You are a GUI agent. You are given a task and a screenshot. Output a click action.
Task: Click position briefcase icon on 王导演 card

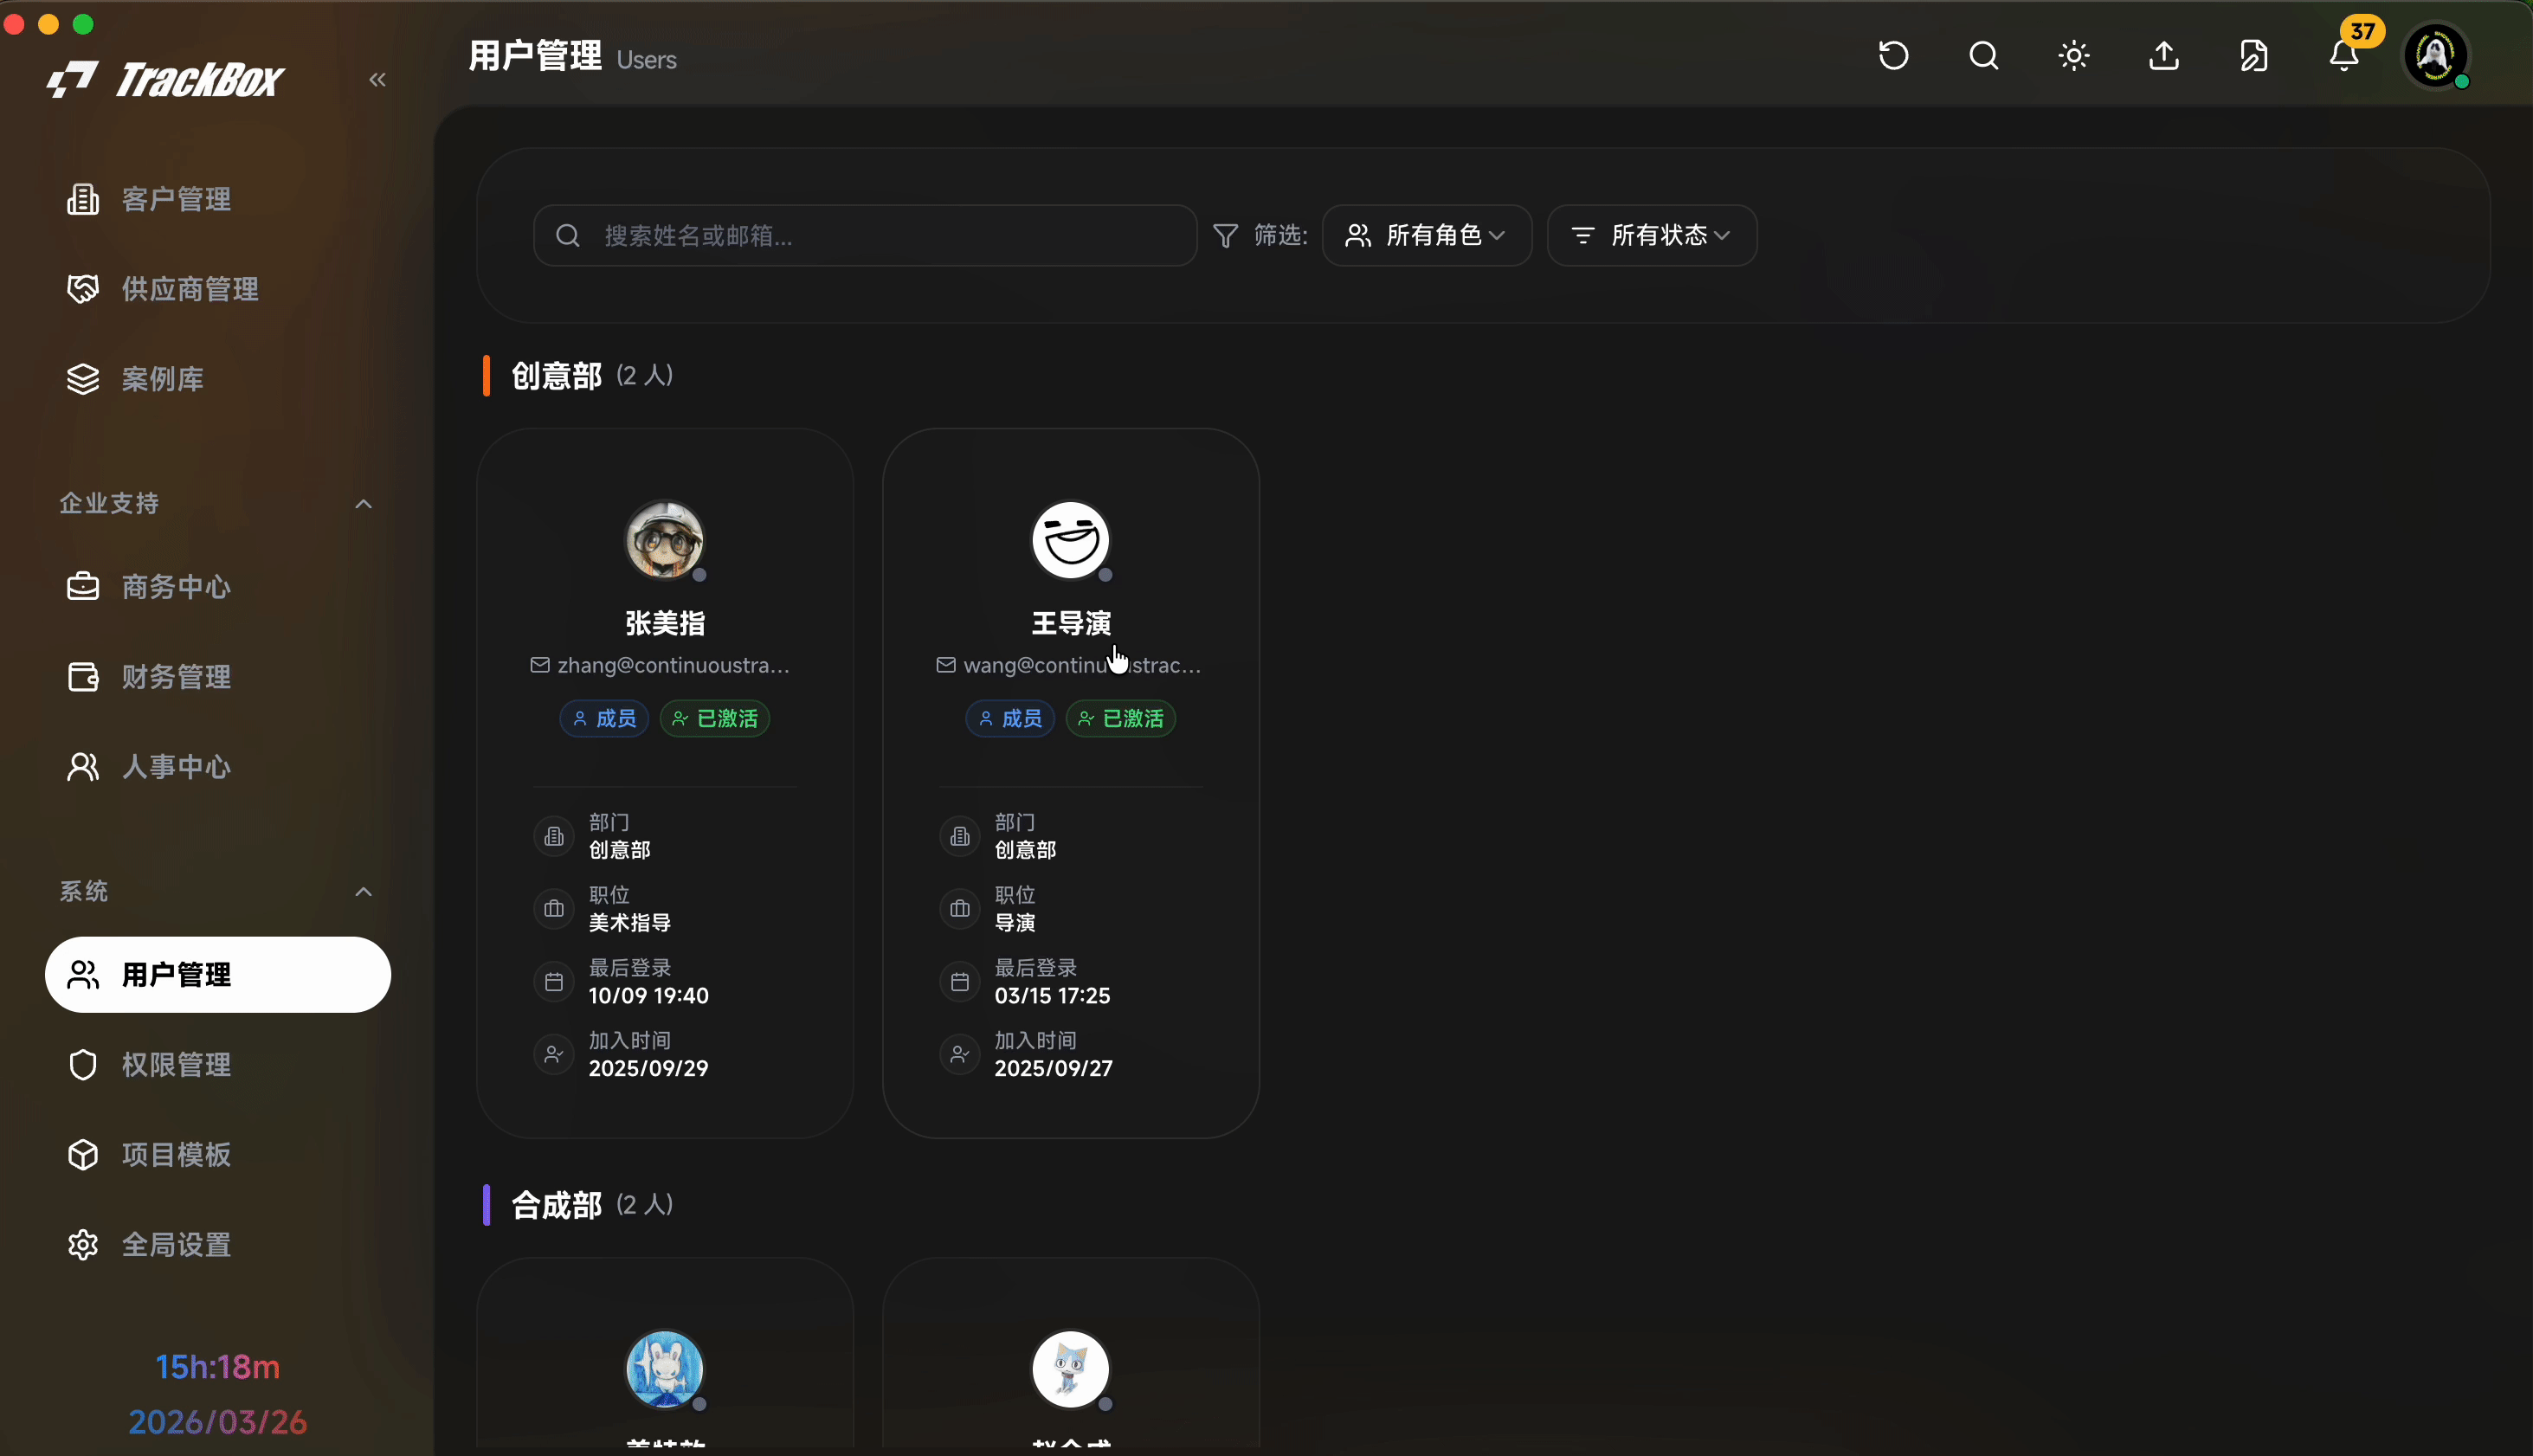[960, 910]
